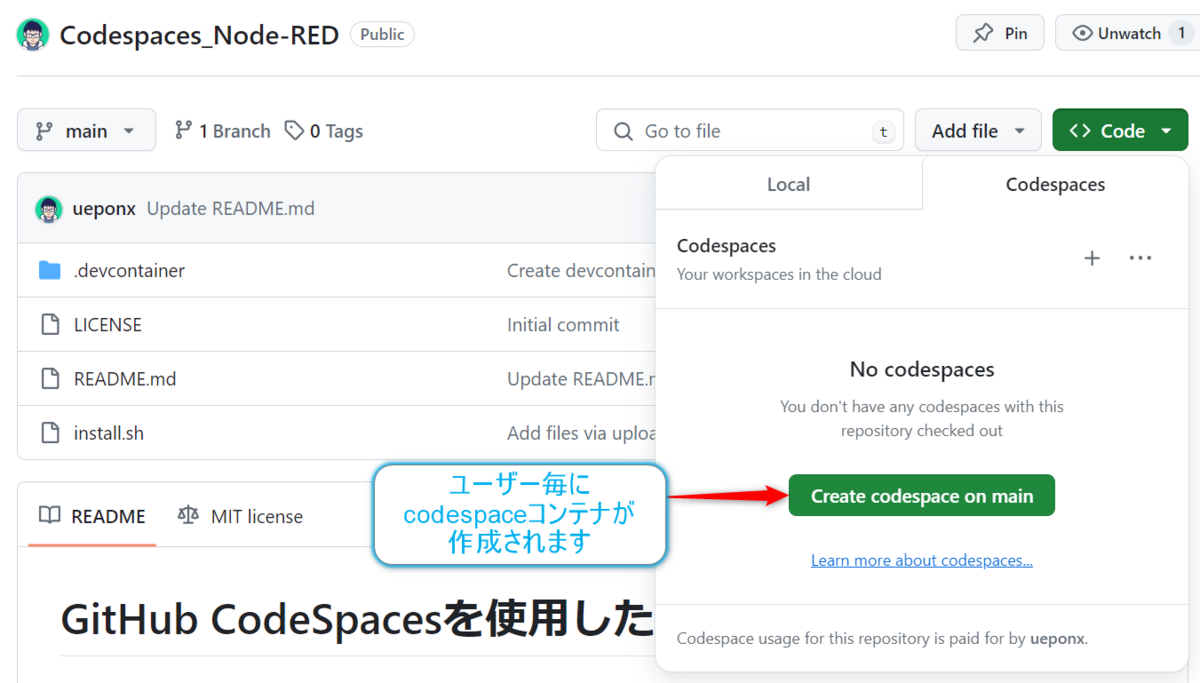Open the main branch selector dropdown

[x=86, y=130]
